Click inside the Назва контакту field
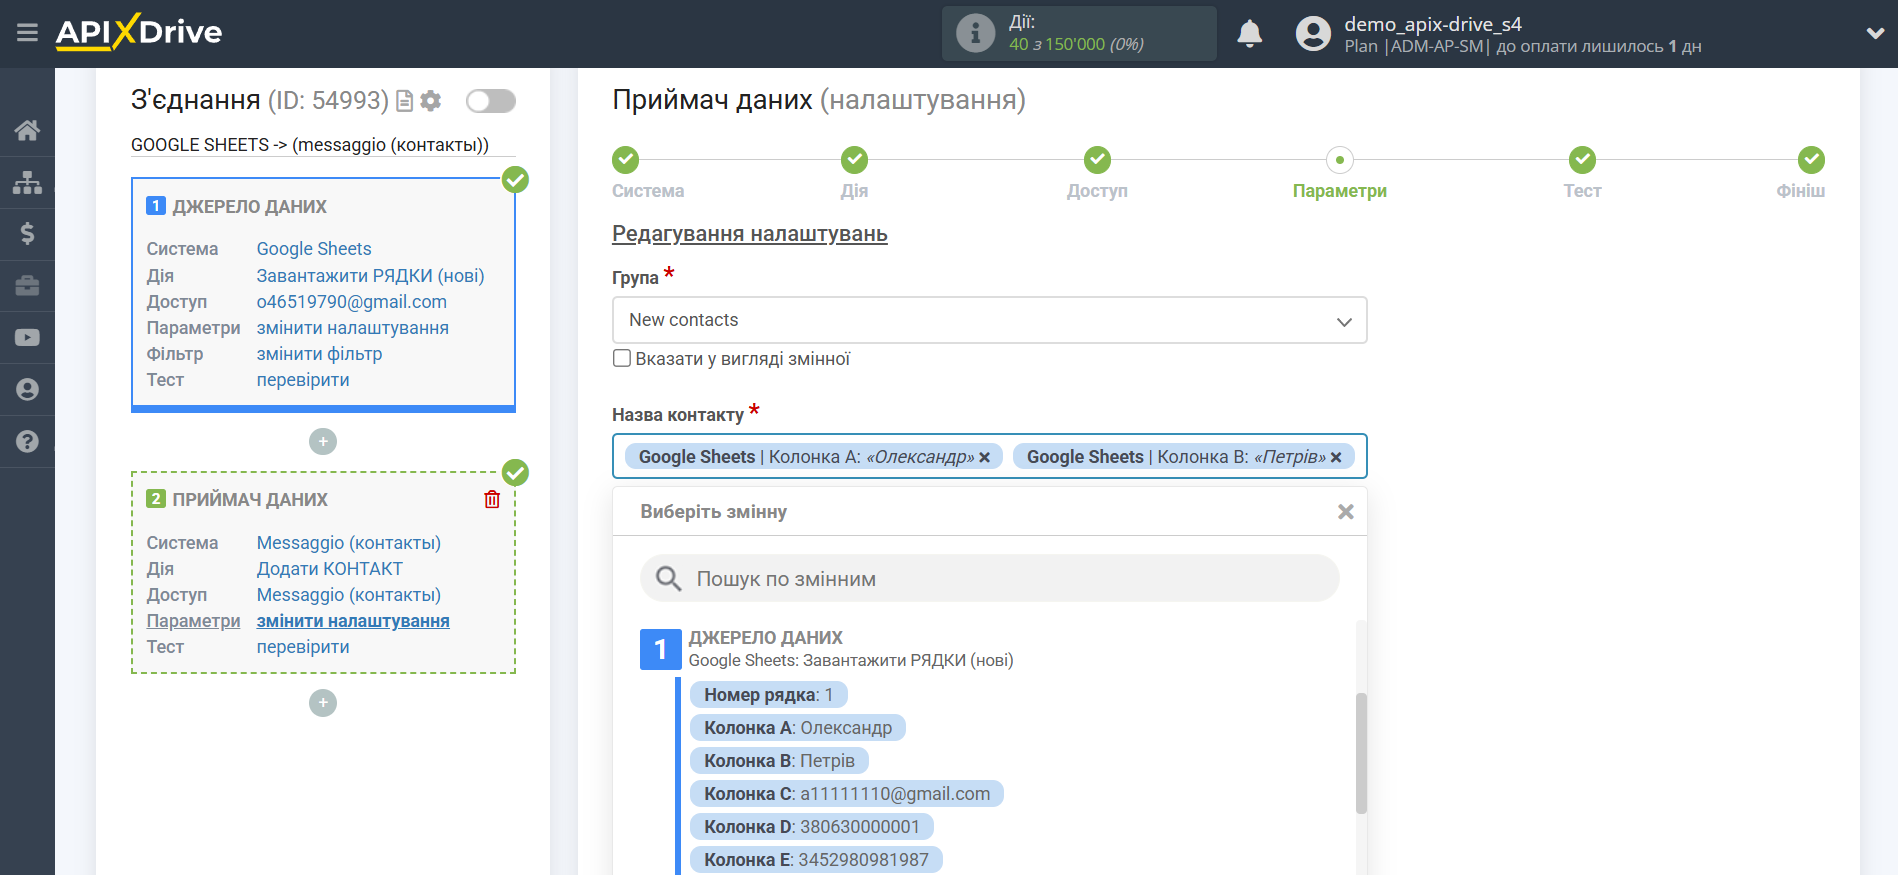Image resolution: width=1898 pixels, height=875 pixels. (989, 457)
